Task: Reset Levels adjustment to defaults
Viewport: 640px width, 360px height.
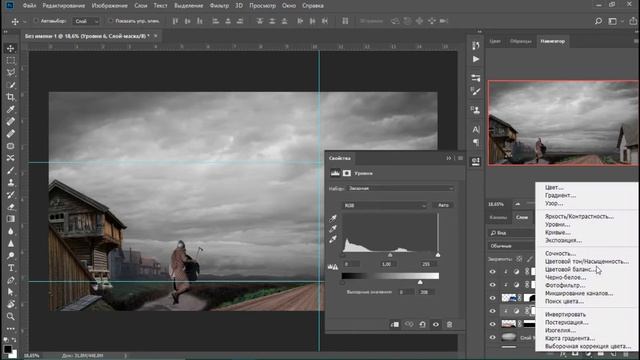Action: pos(422,324)
